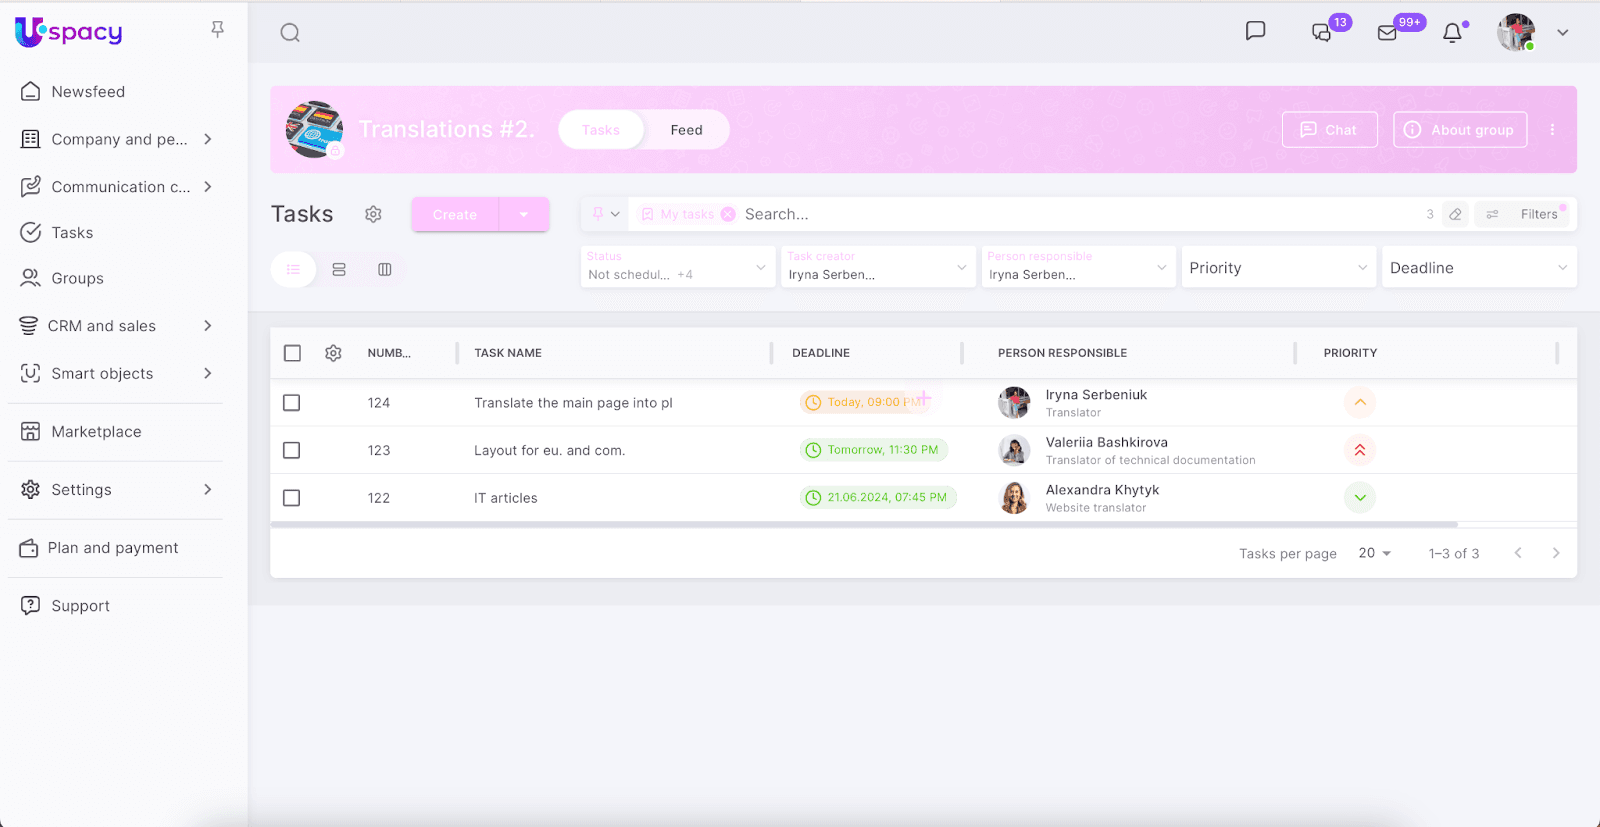The height and width of the screenshot is (827, 1600).
Task: Switch to kanban board view icon
Action: coord(385,269)
